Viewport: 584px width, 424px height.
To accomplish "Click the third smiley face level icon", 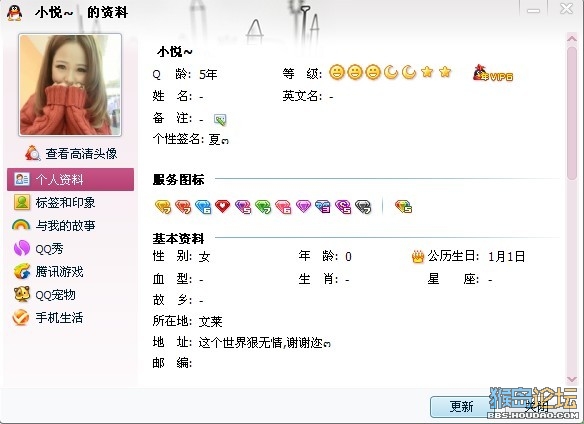I will pyautogui.click(x=373, y=72).
